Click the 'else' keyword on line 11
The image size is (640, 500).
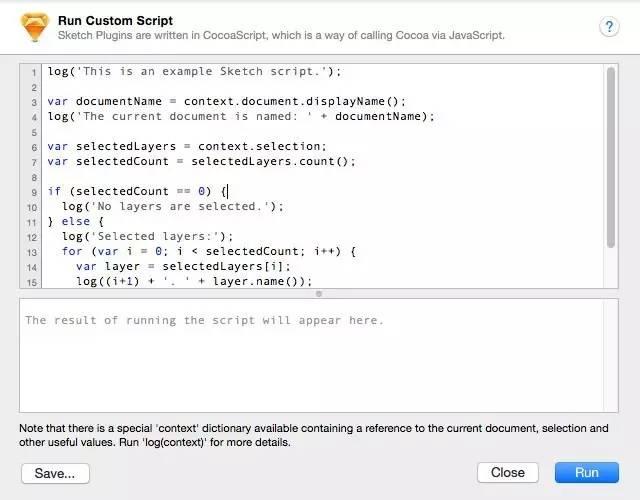tap(76, 221)
